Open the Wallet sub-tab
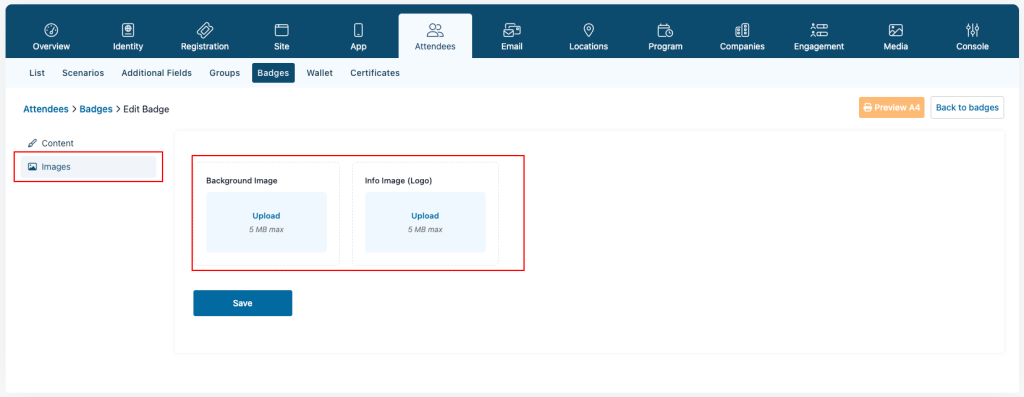This screenshot has width=1024, height=397. pyautogui.click(x=320, y=73)
